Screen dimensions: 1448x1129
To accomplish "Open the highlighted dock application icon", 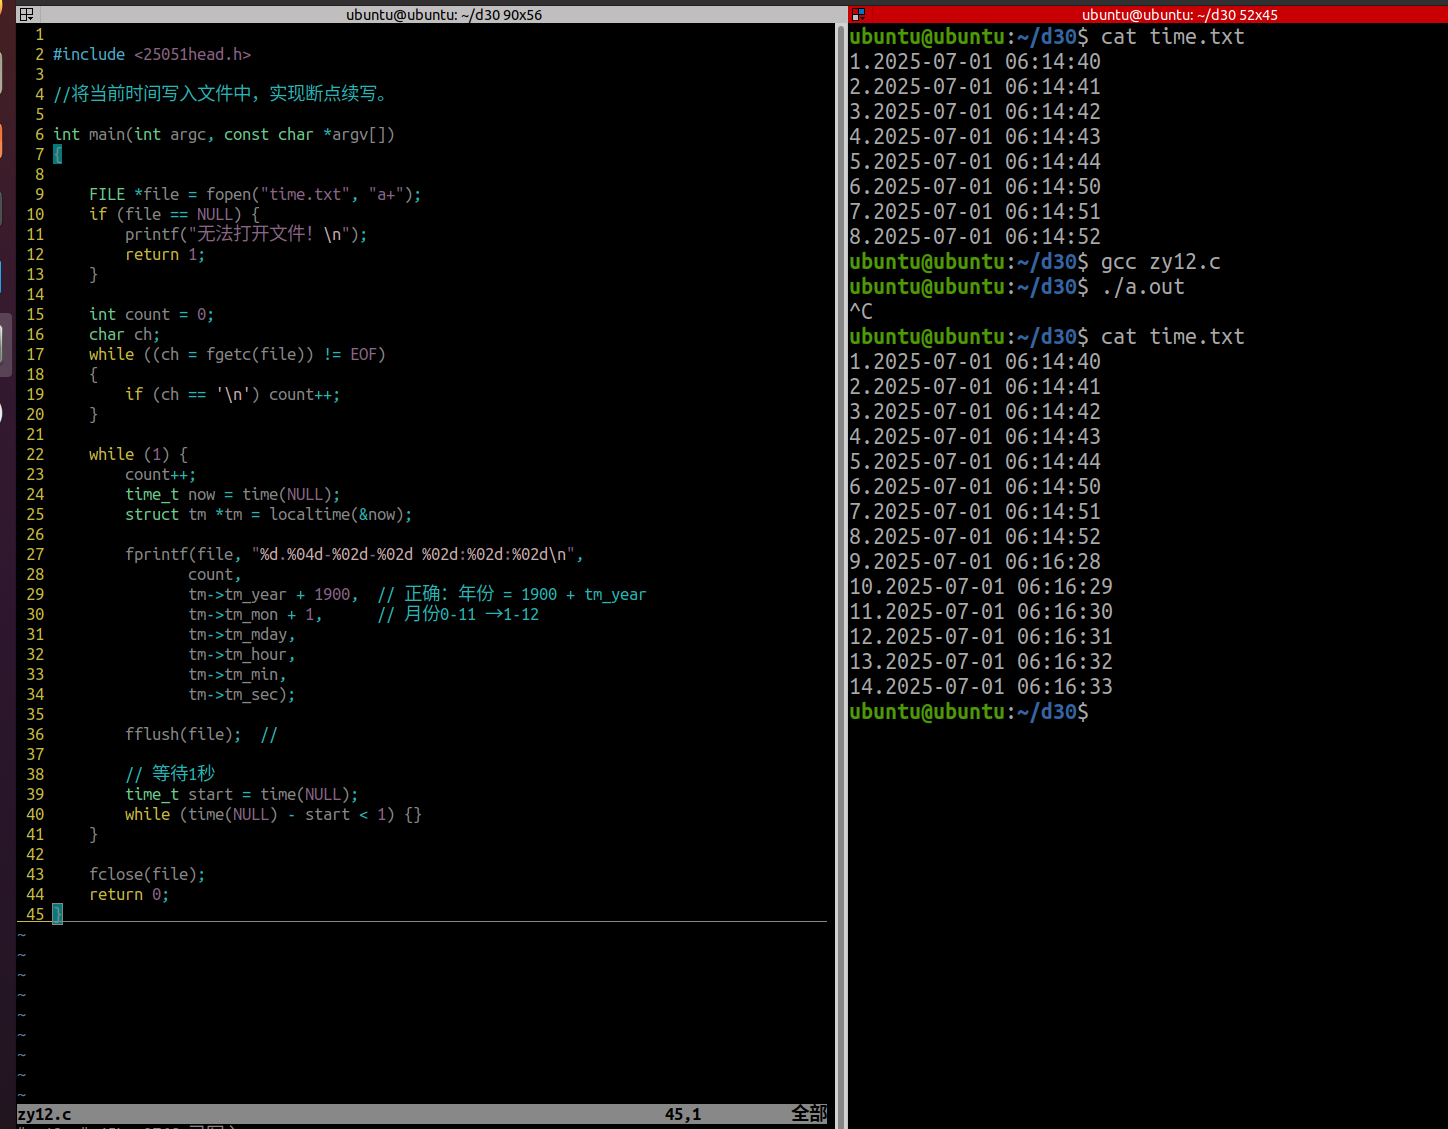I will [x=5, y=342].
